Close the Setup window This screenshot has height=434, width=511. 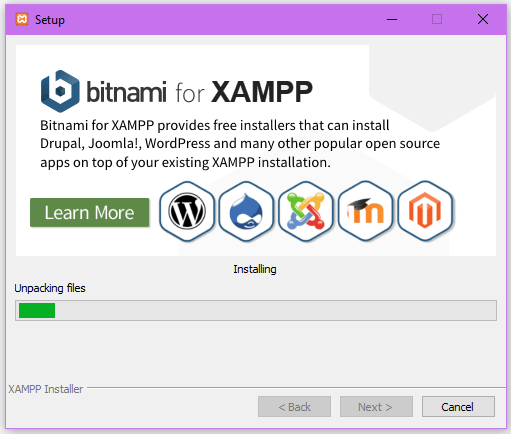tap(483, 19)
